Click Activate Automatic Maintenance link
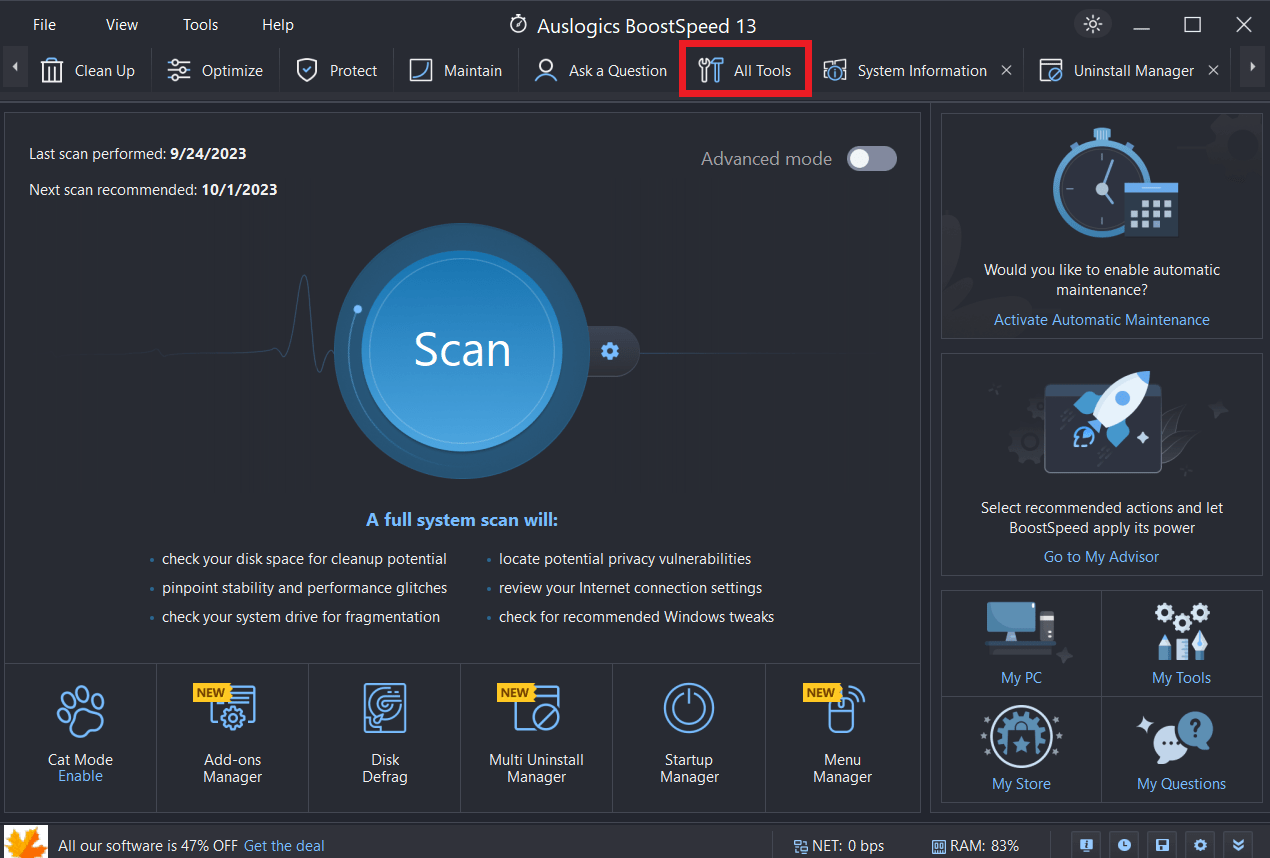 coord(1101,320)
